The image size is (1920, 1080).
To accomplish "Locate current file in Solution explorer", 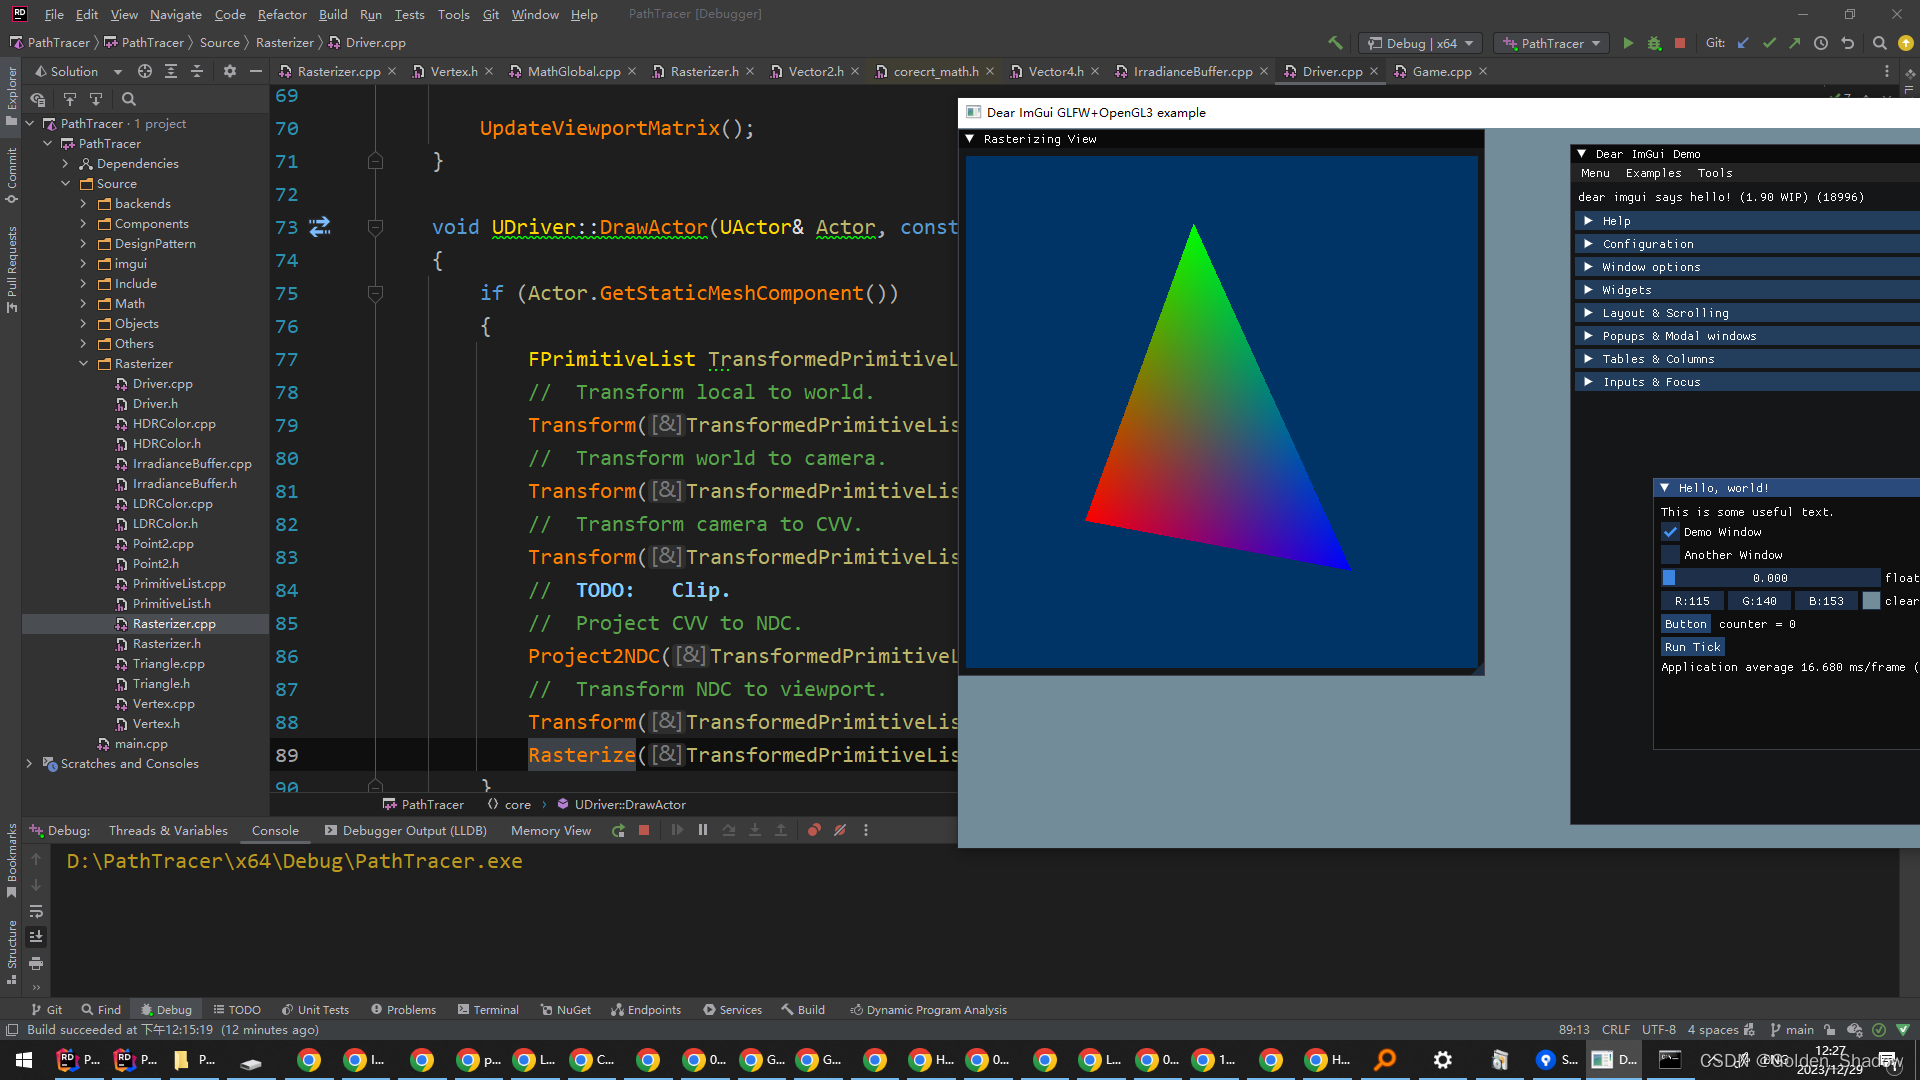I will tap(145, 71).
